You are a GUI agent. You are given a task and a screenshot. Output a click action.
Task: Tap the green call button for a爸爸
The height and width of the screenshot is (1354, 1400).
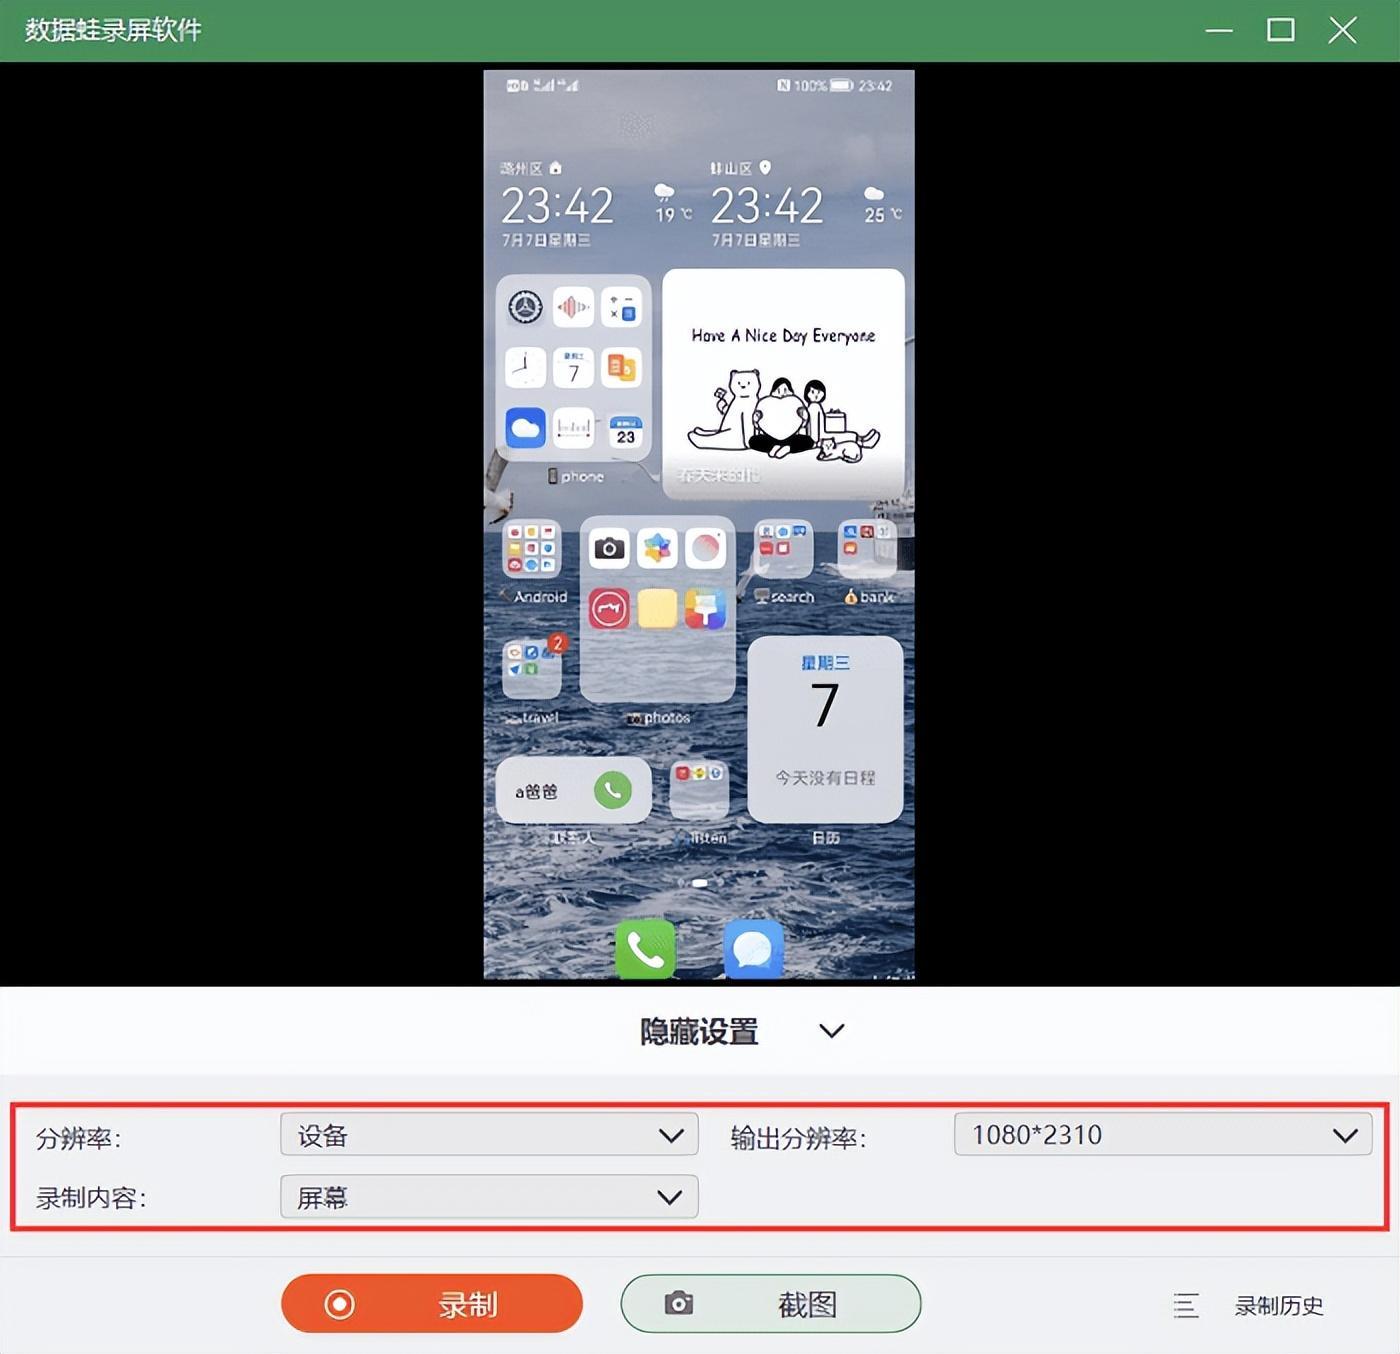tap(612, 790)
